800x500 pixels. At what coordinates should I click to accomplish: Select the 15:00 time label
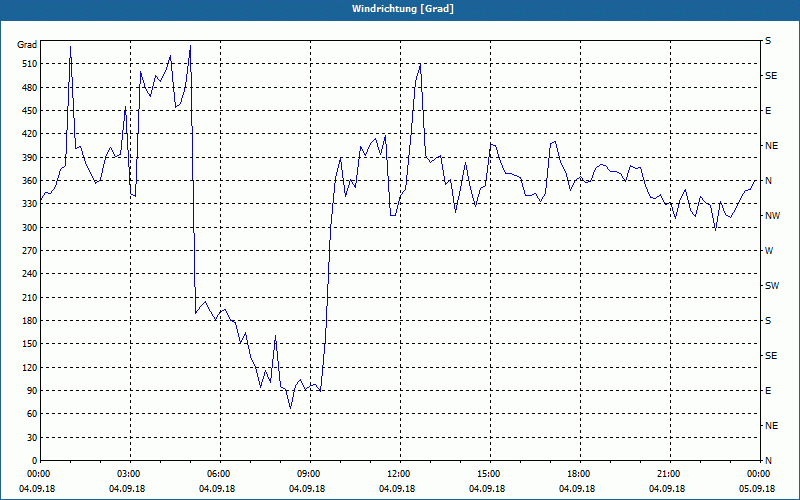[490, 474]
